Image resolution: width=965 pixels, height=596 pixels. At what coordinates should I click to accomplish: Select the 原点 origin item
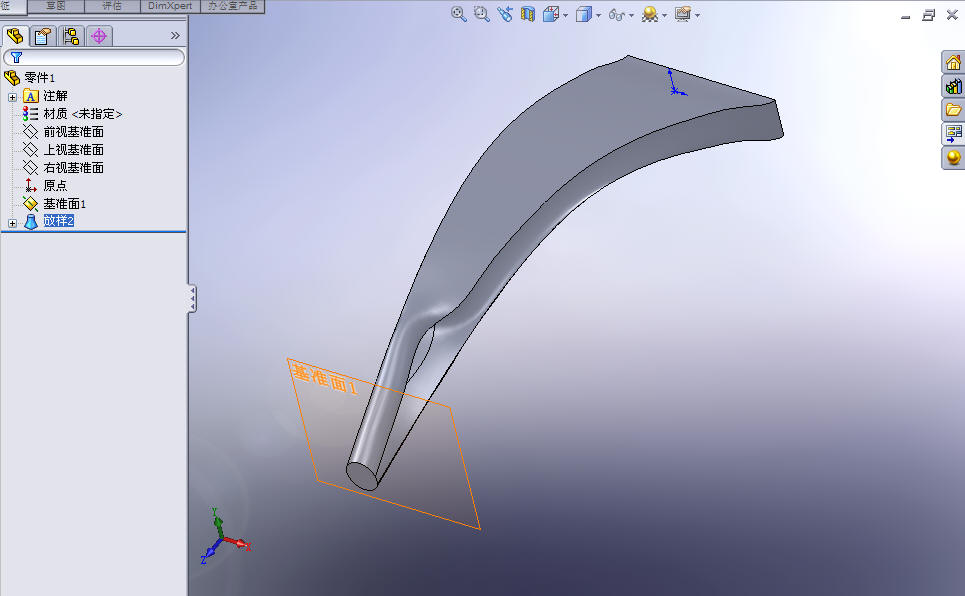[55, 185]
